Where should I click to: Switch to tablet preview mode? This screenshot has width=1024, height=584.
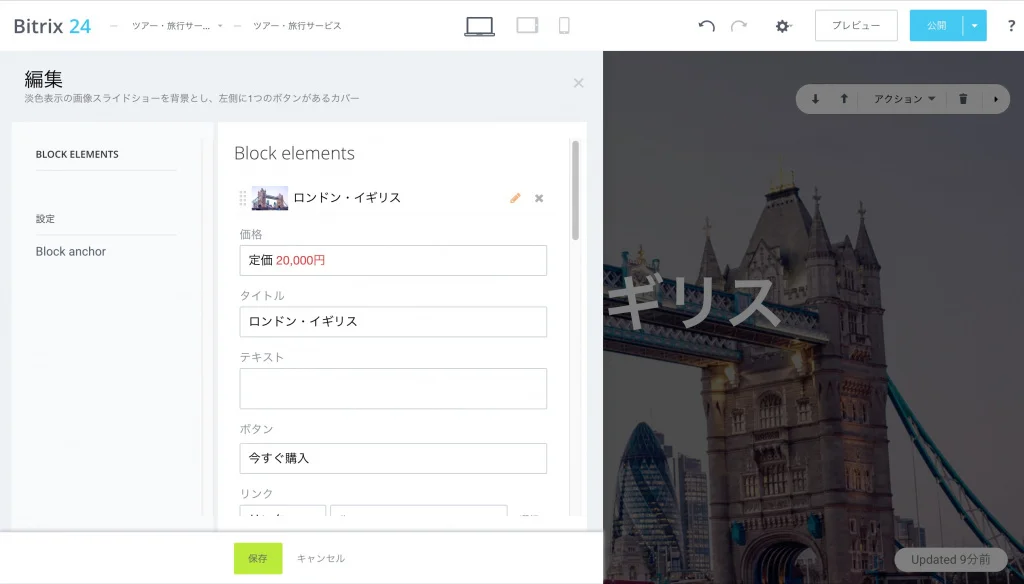pyautogui.click(x=527, y=25)
